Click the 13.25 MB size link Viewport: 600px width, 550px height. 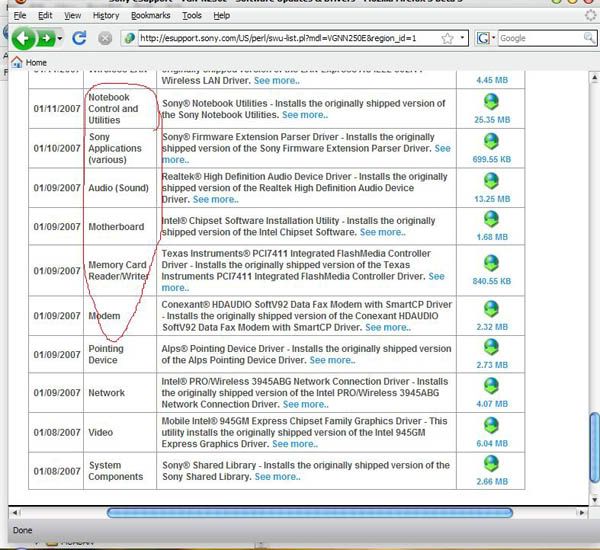492,199
